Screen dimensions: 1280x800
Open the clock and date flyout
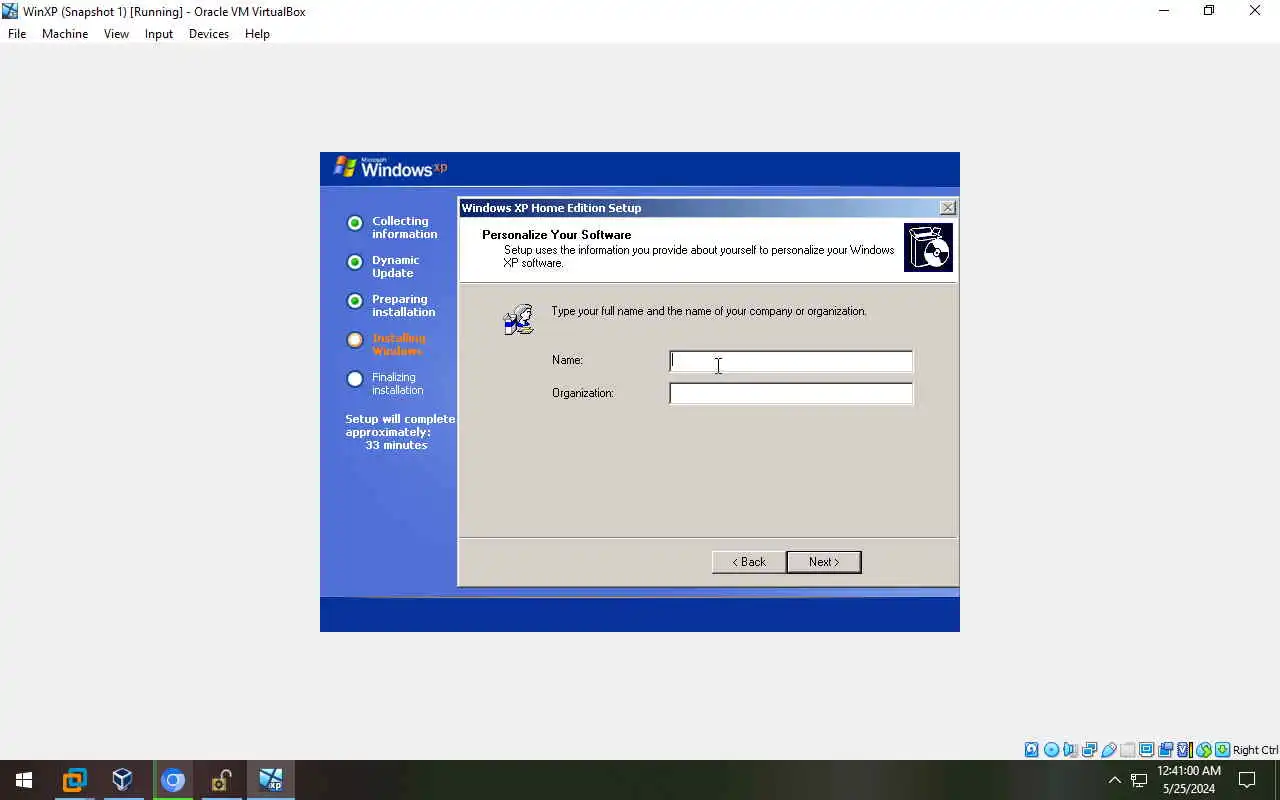(1189, 780)
